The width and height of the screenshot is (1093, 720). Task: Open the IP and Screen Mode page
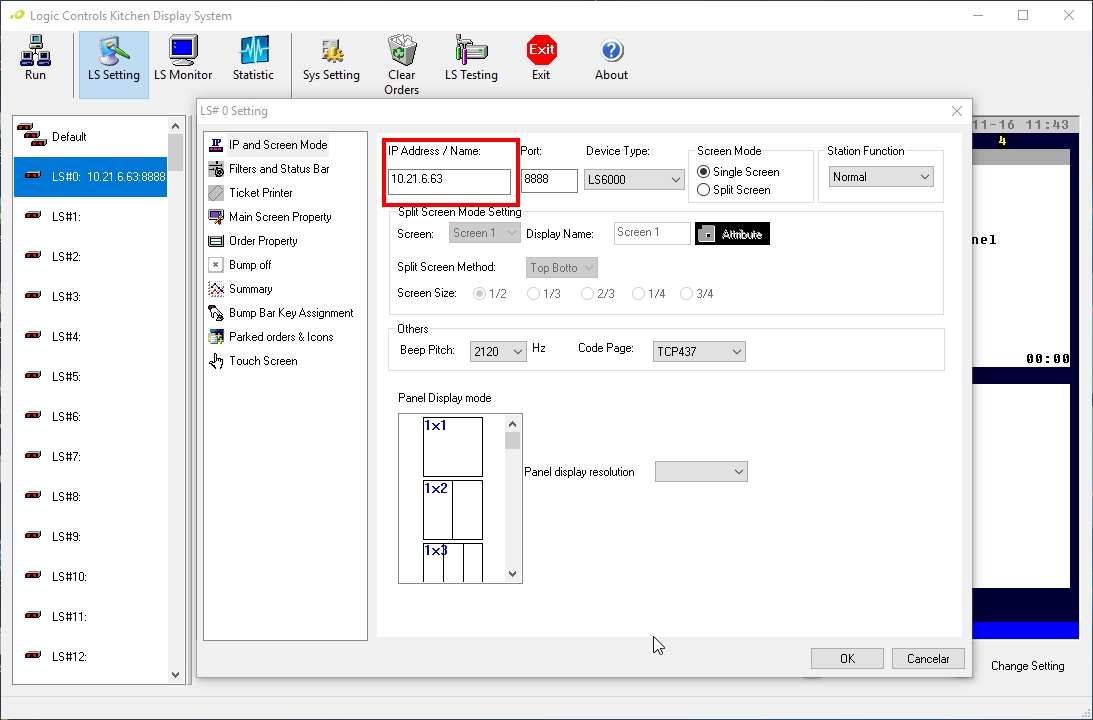pyautogui.click(x=268, y=145)
